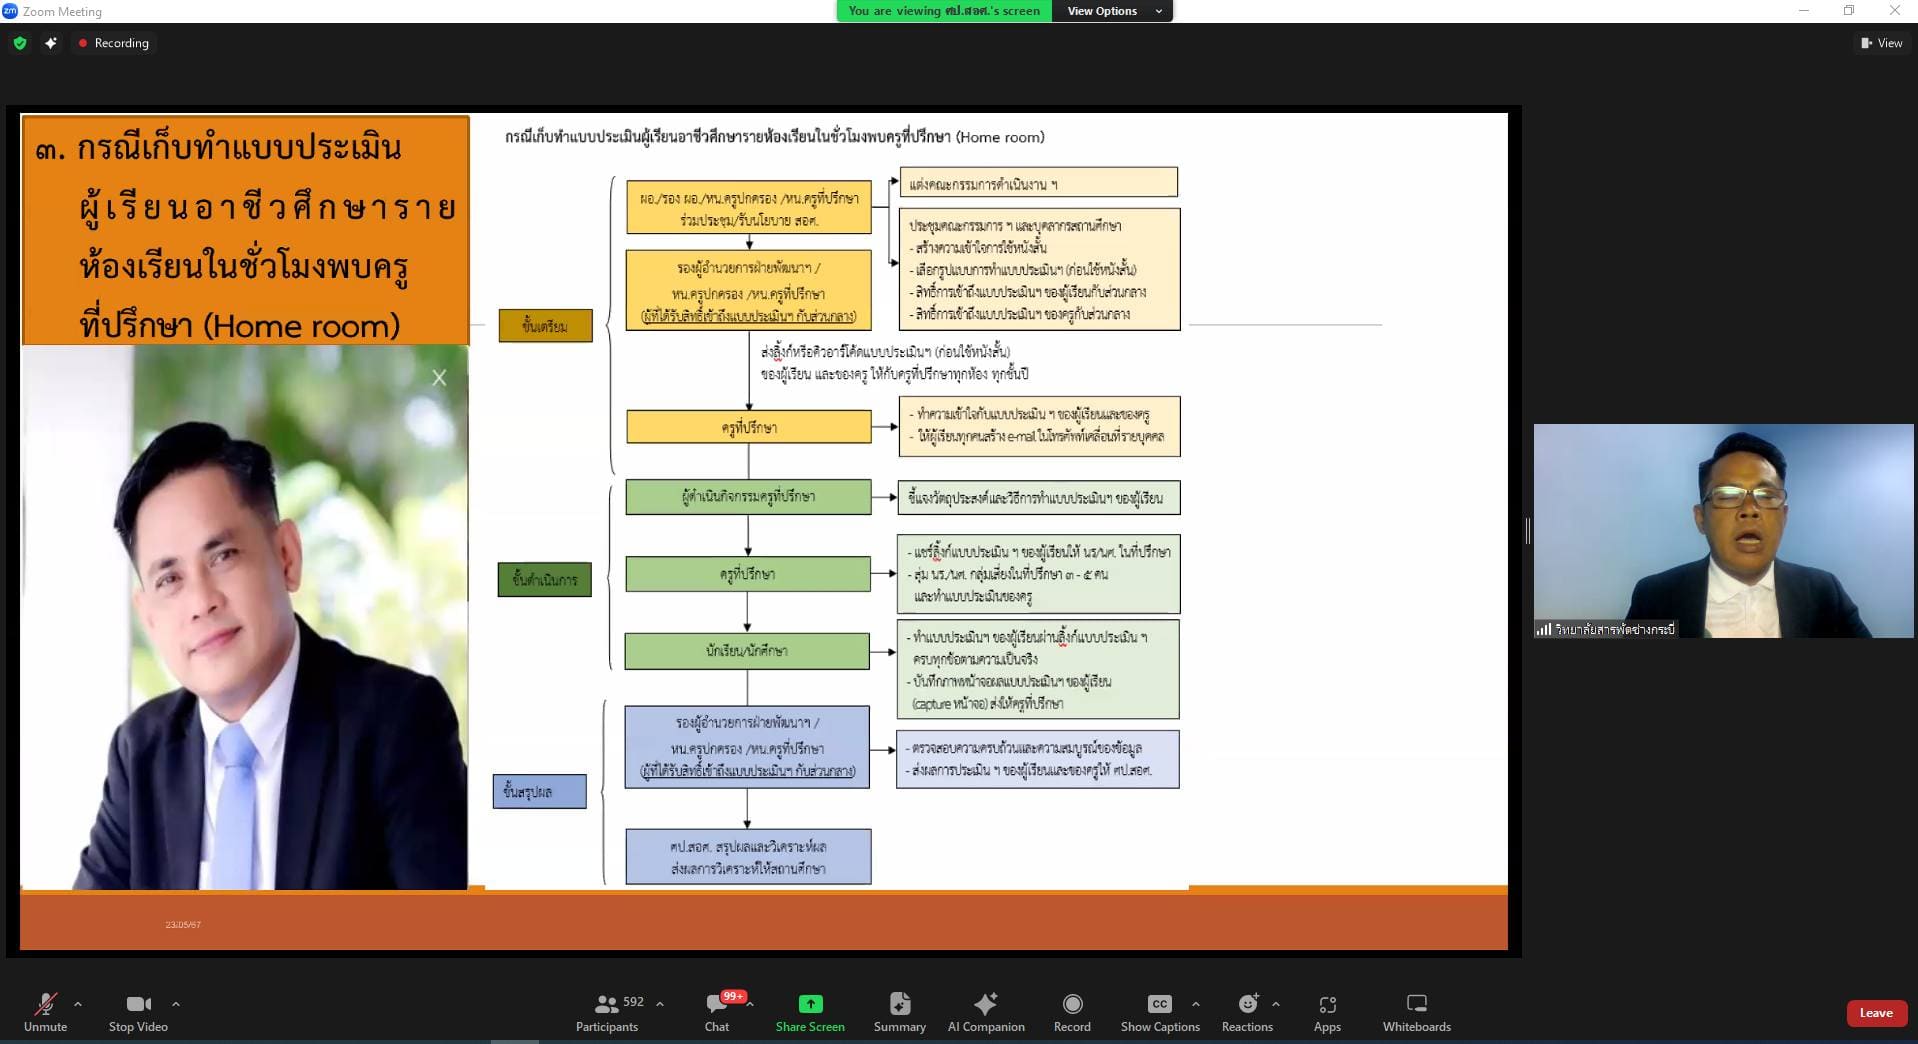Open the Participants panel
Screen dimensions: 1918x1044
pos(607,1011)
